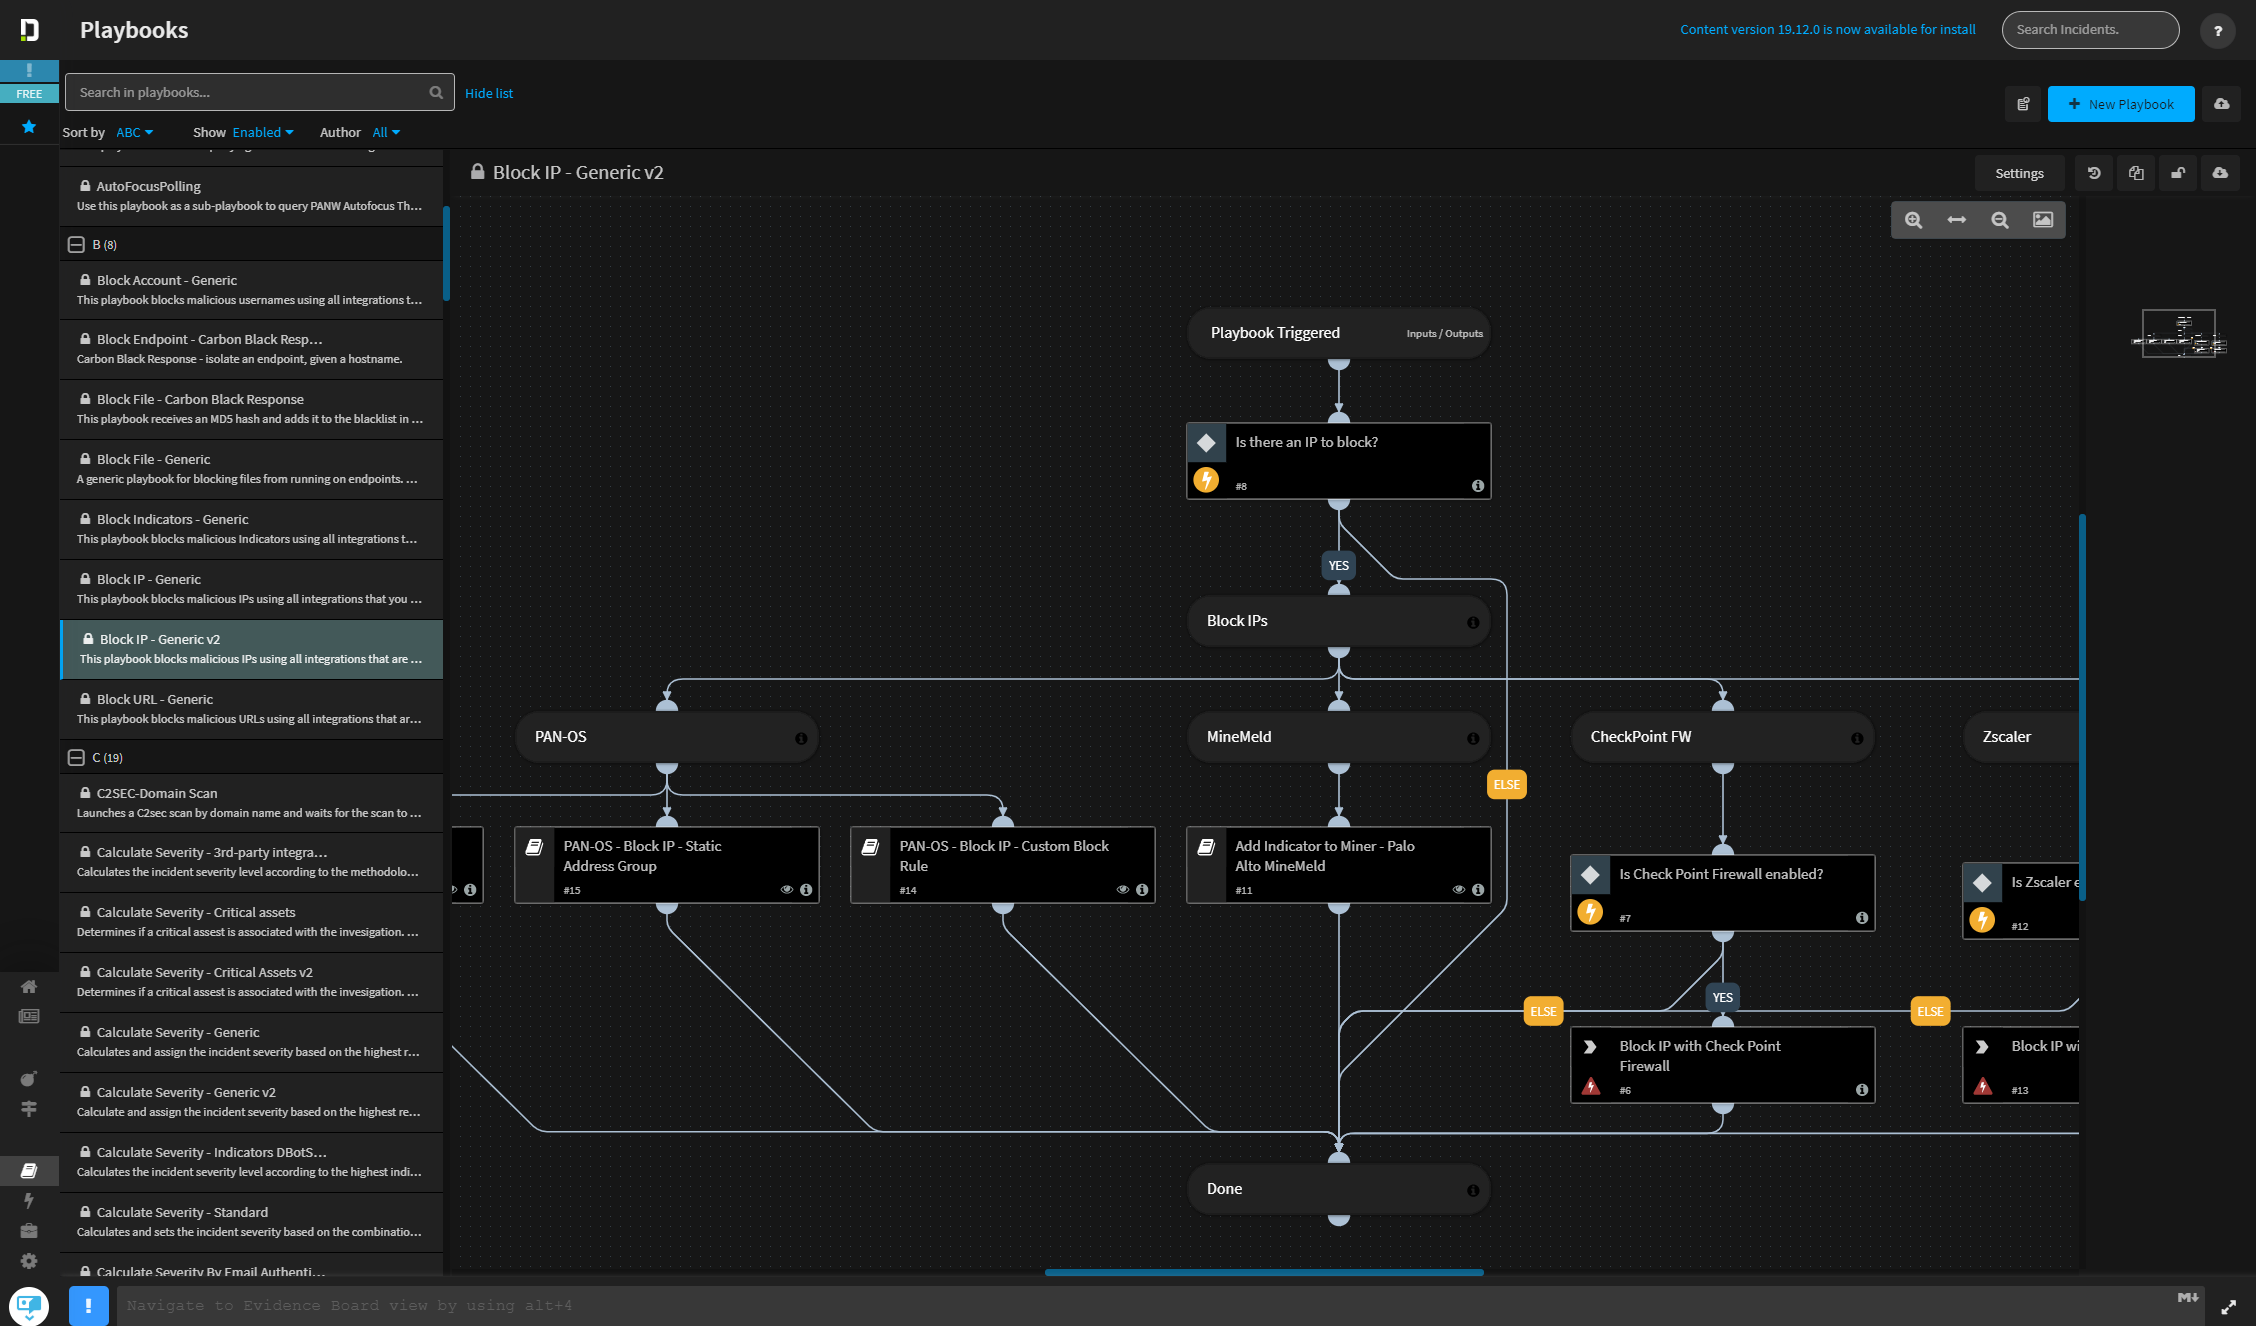
Task: Open Inputs / Outputs on Playbook Triggered
Action: pos(1445,334)
